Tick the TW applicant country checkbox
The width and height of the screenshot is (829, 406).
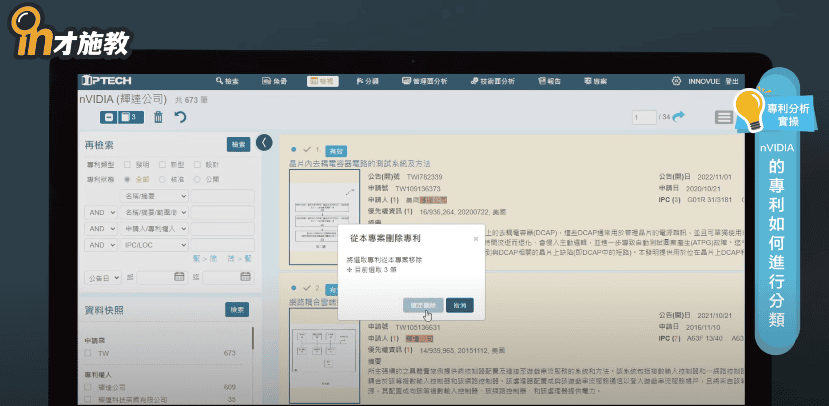coord(90,353)
